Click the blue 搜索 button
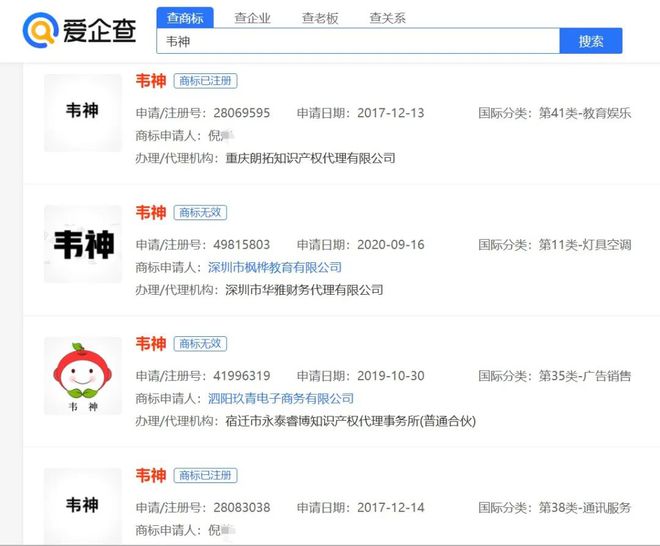The width and height of the screenshot is (660, 546). (x=591, y=41)
